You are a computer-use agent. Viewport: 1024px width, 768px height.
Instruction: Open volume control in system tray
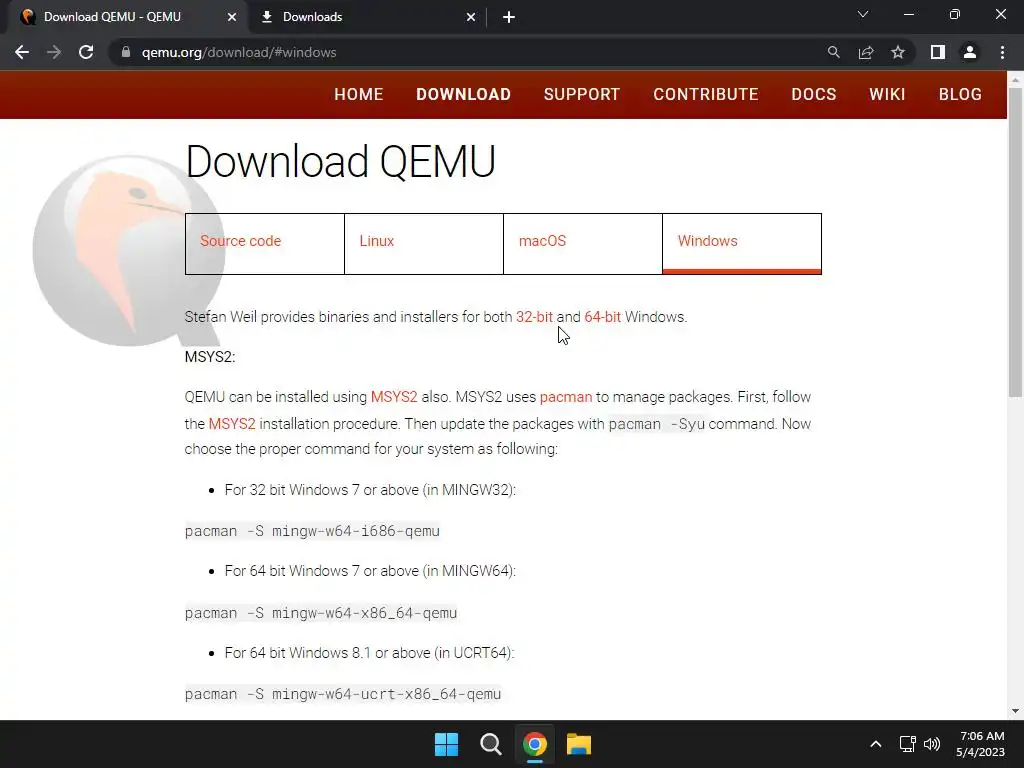pos(932,744)
